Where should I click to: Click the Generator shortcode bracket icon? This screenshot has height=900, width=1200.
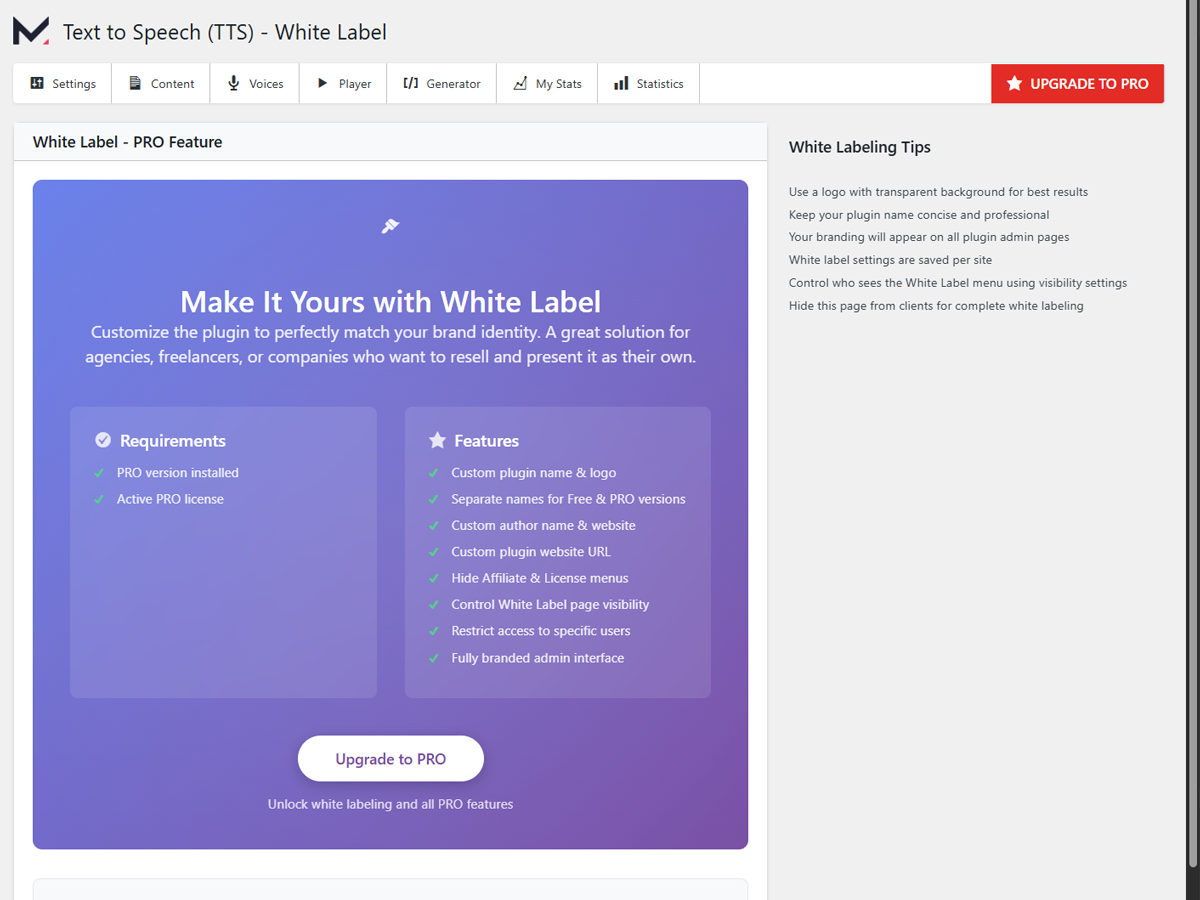click(410, 83)
